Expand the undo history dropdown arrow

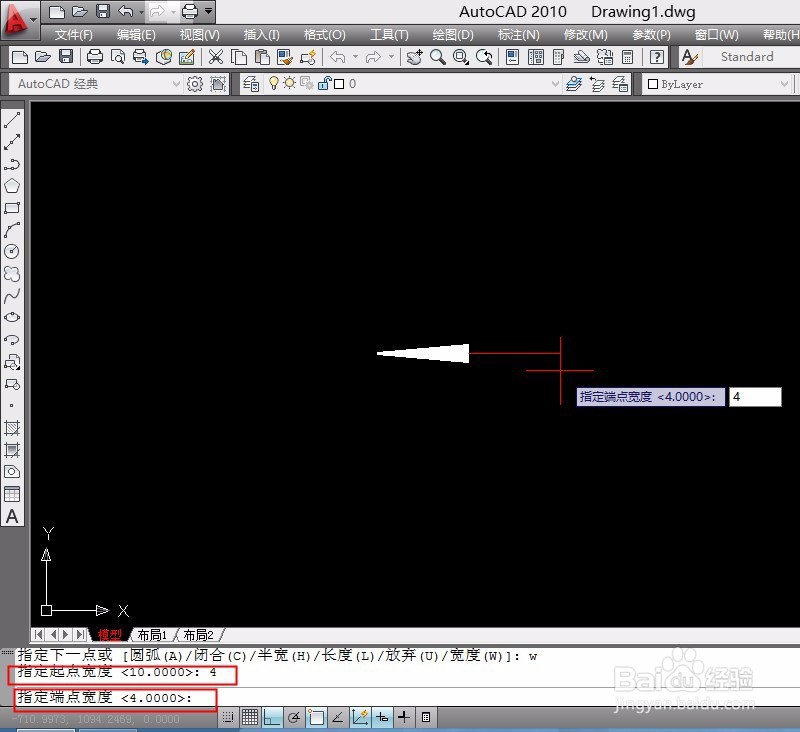click(x=356, y=57)
